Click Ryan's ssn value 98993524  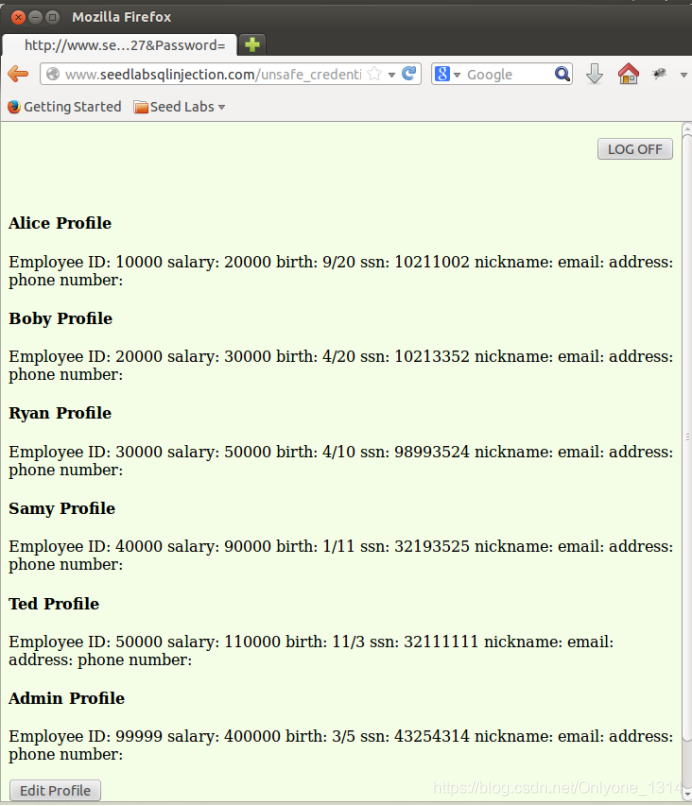click(x=432, y=451)
